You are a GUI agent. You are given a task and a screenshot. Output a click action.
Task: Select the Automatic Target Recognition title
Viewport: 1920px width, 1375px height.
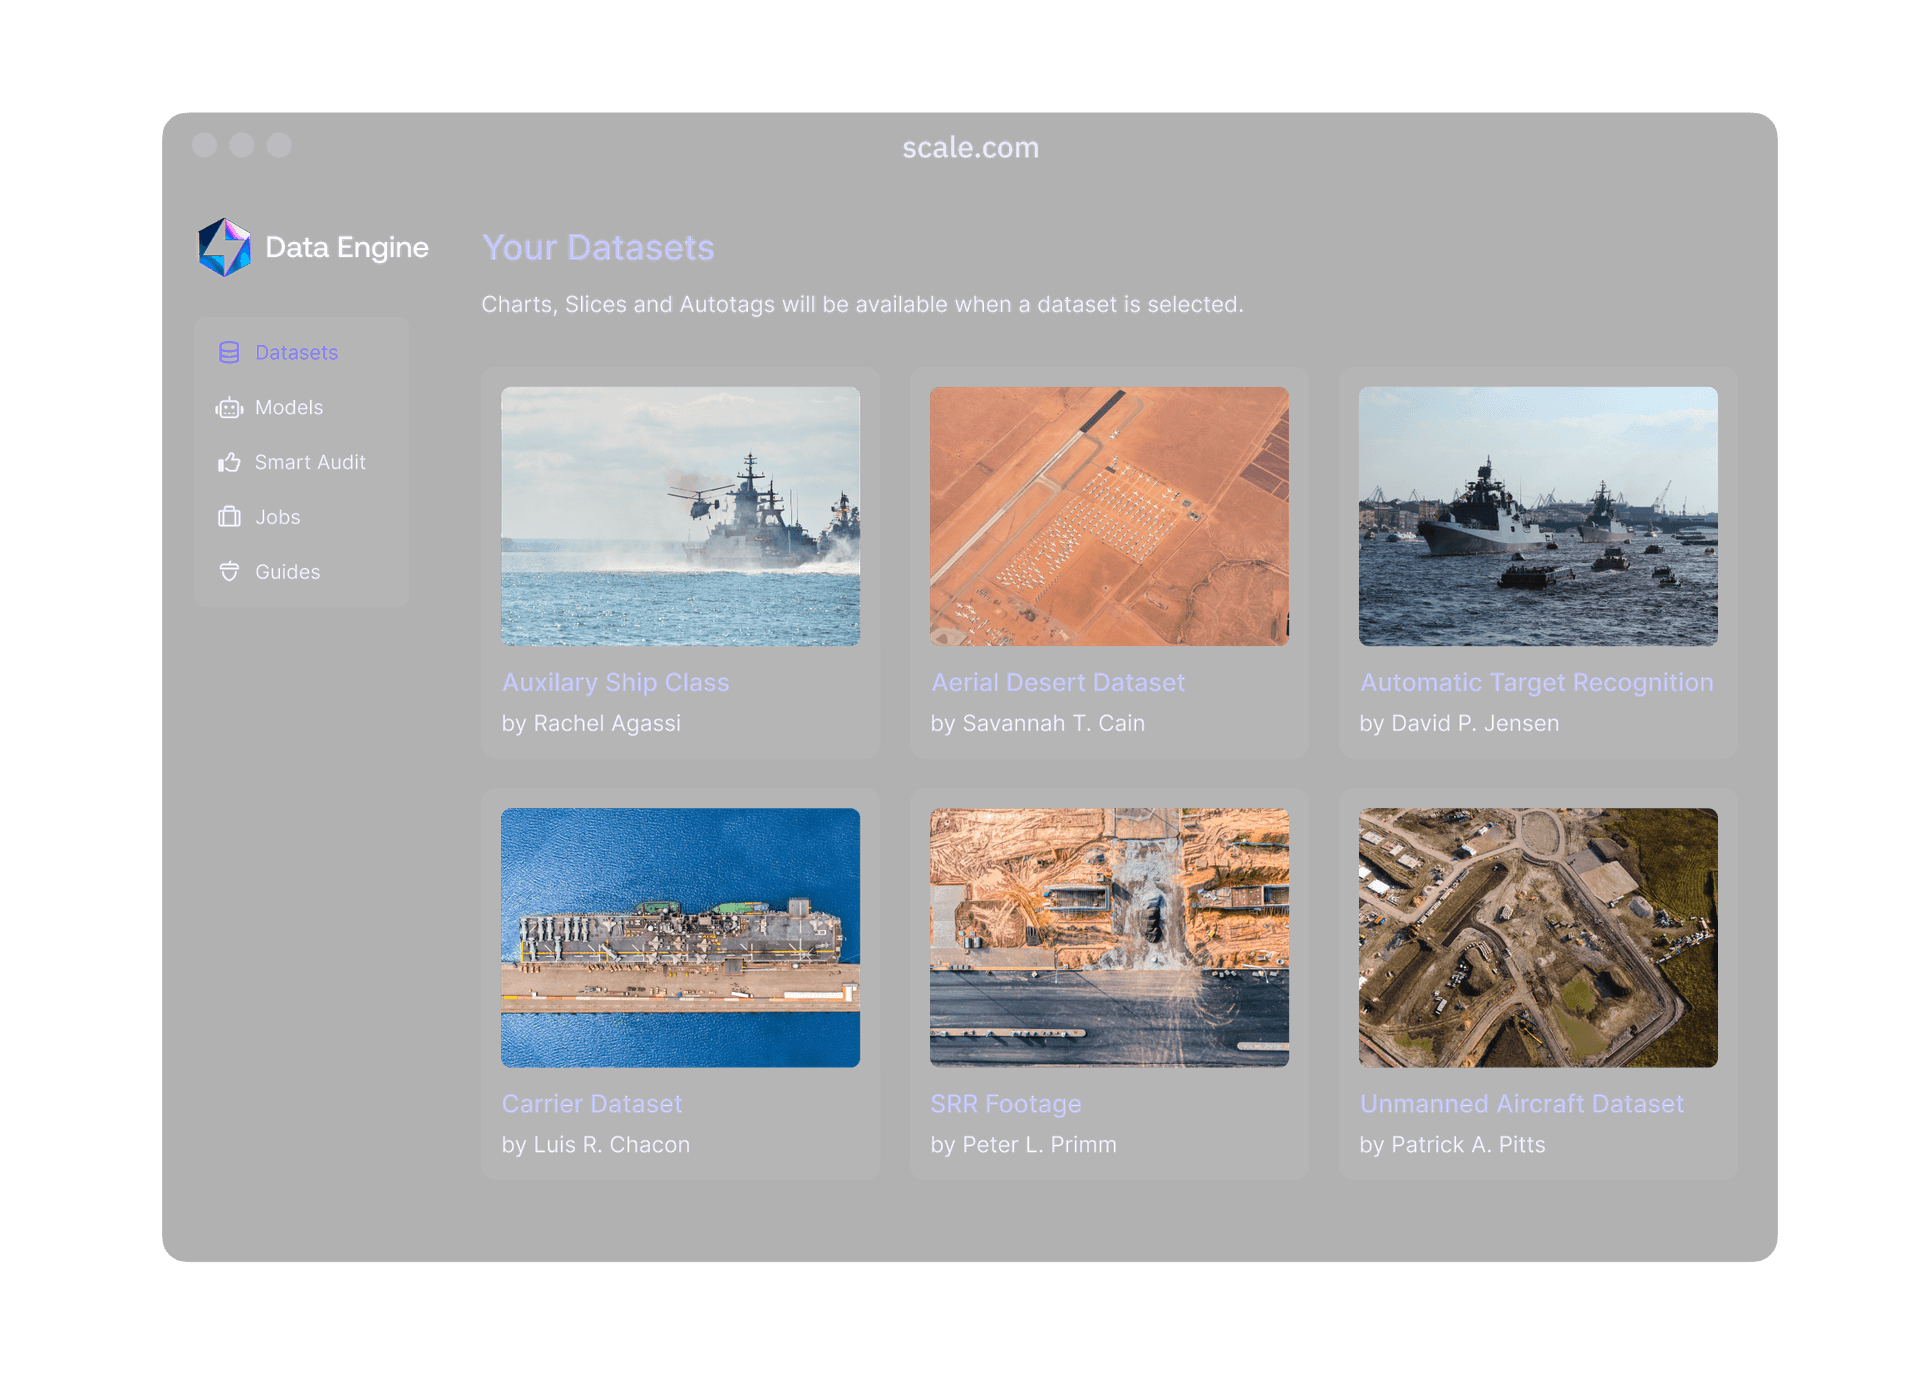tap(1536, 682)
